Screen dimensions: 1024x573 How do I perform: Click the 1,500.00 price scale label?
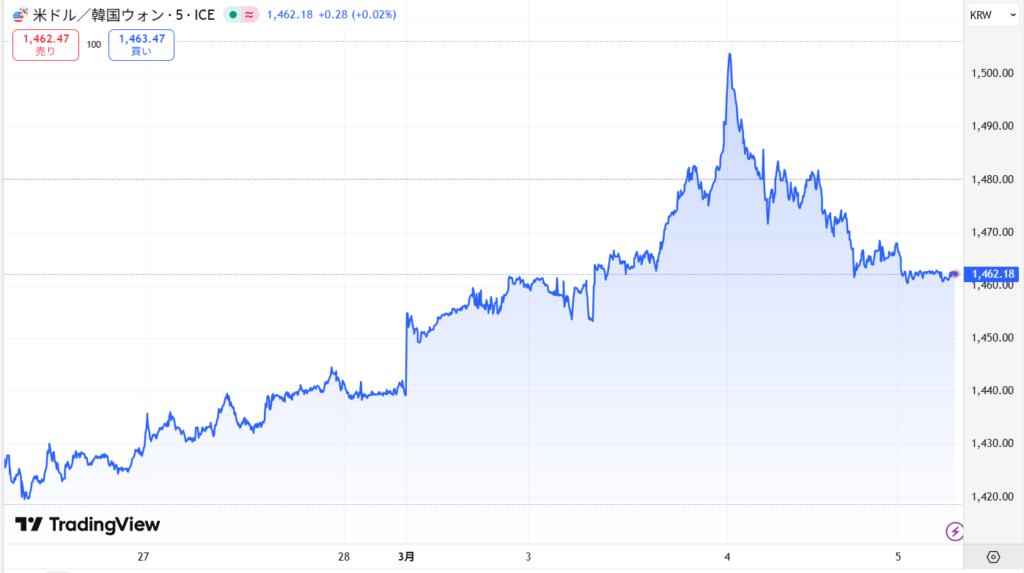pyautogui.click(x=993, y=74)
